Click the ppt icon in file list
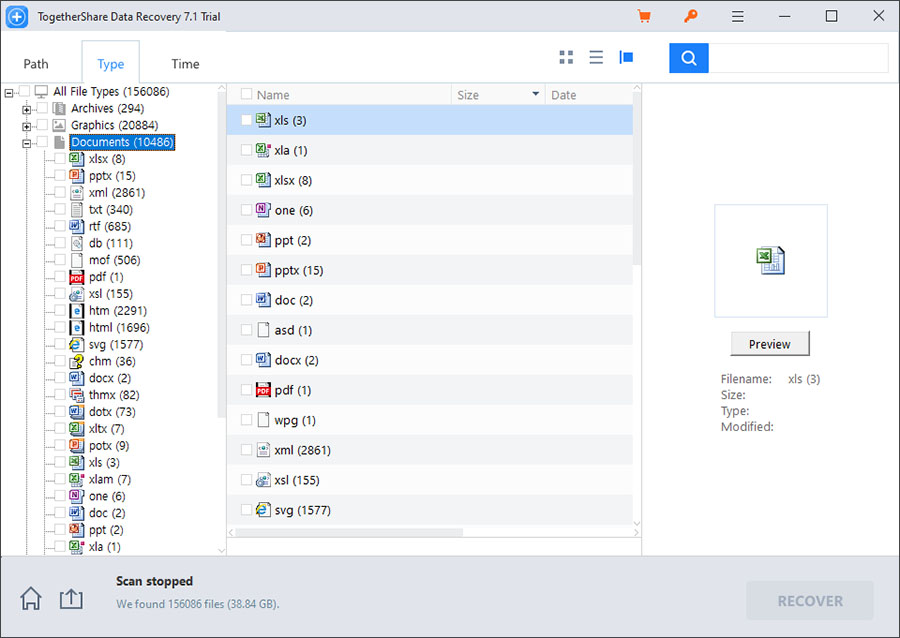This screenshot has width=900, height=638. pos(263,240)
